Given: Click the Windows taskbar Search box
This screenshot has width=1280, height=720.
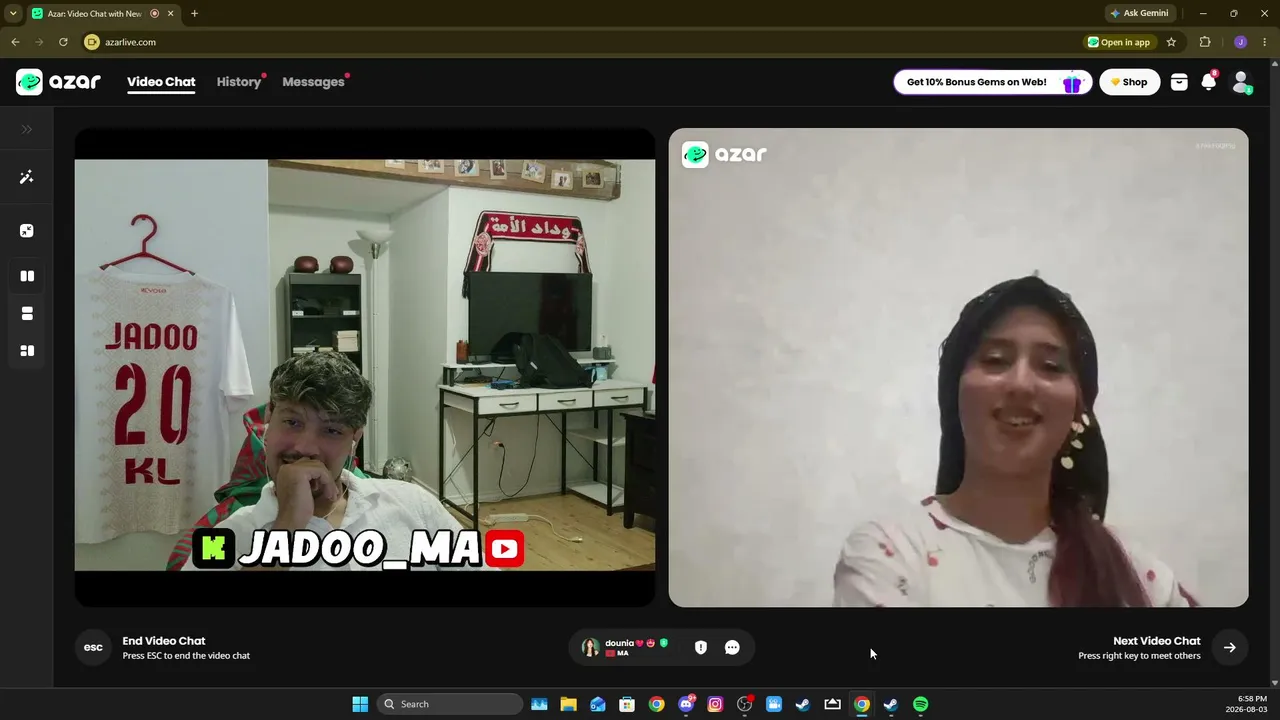Looking at the screenshot, I should pyautogui.click(x=449, y=704).
